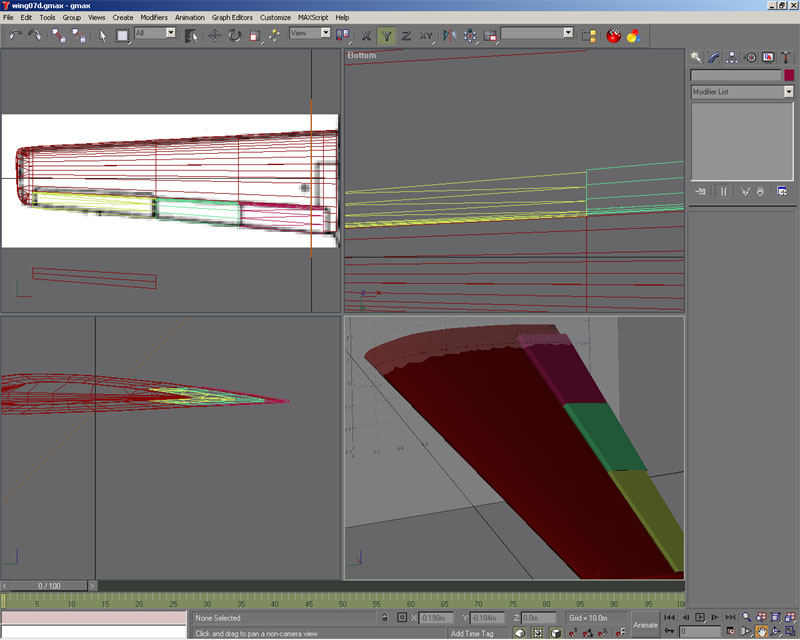Select the Select and Move tool
Image resolution: width=800 pixels, height=640 pixels.
[x=214, y=35]
